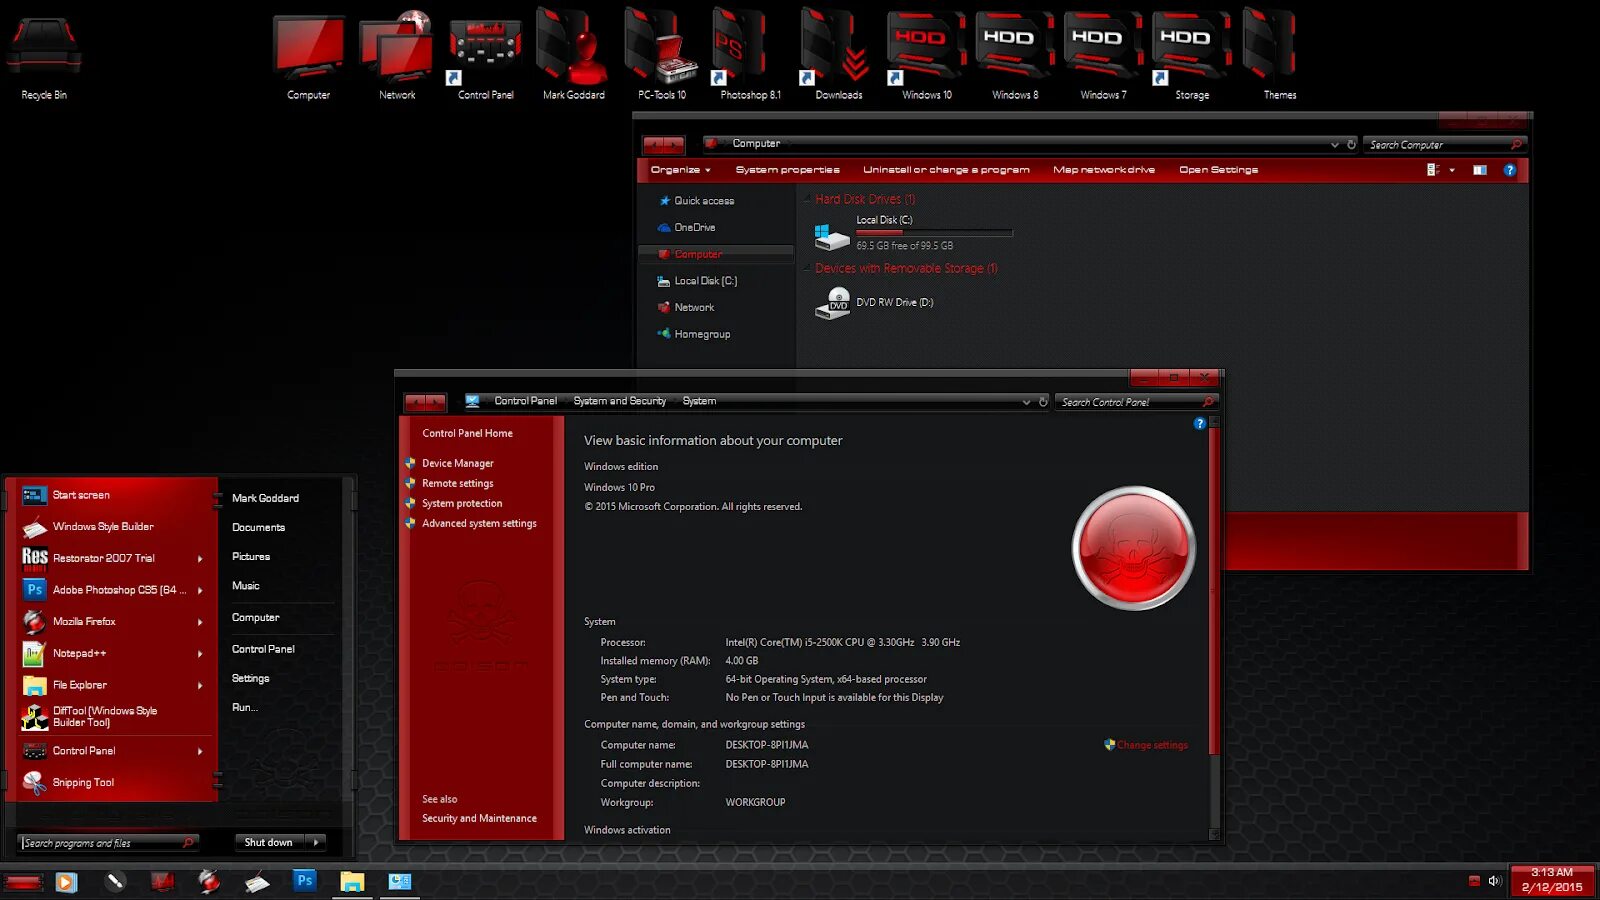Open the Network desktop icon
Screen dimensions: 1600x900
tap(397, 58)
